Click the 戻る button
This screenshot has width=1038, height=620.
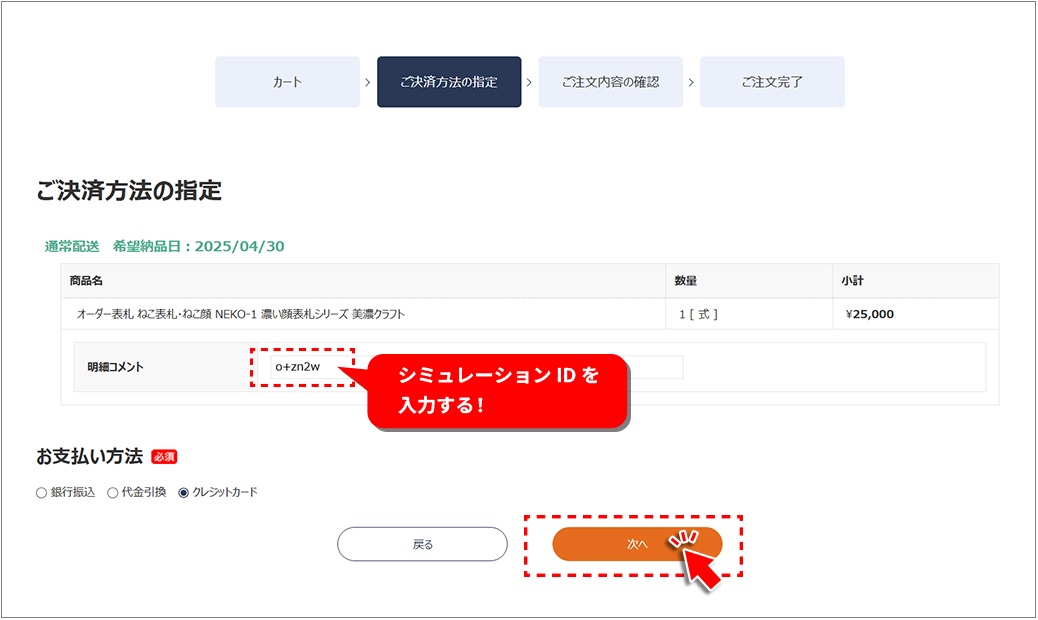pos(422,545)
